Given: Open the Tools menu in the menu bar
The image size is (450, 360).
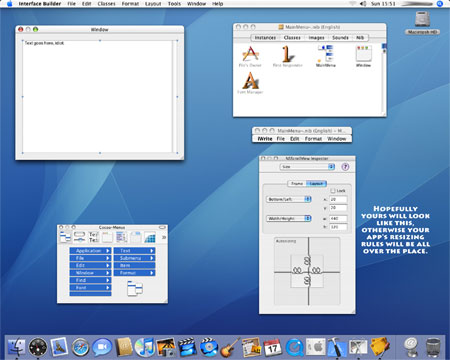Looking at the screenshot, I should pyautogui.click(x=174, y=4).
